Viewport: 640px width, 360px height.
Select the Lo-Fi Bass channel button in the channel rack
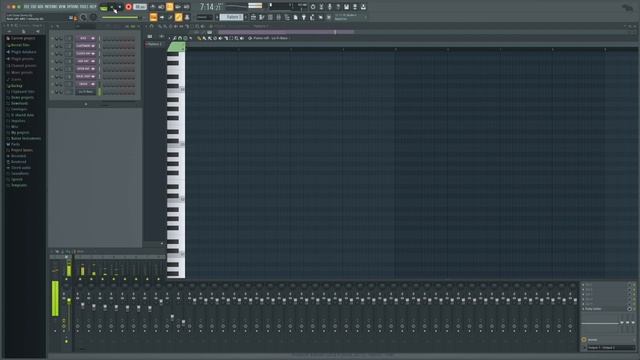tap(86, 92)
